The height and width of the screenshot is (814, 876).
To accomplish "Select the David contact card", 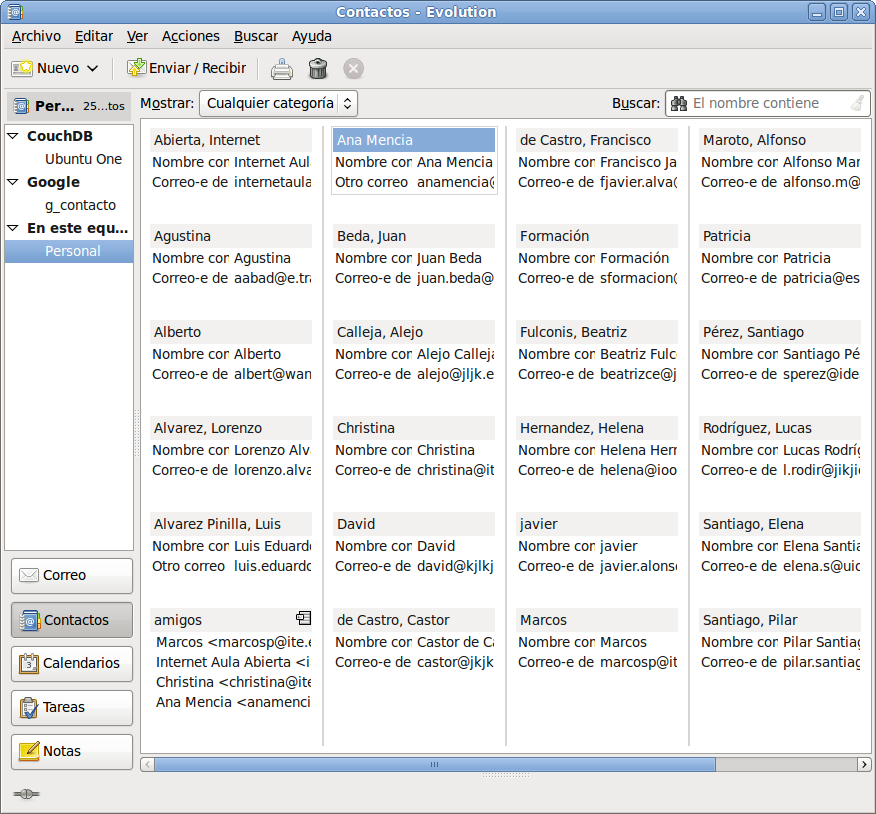I will tap(414, 525).
